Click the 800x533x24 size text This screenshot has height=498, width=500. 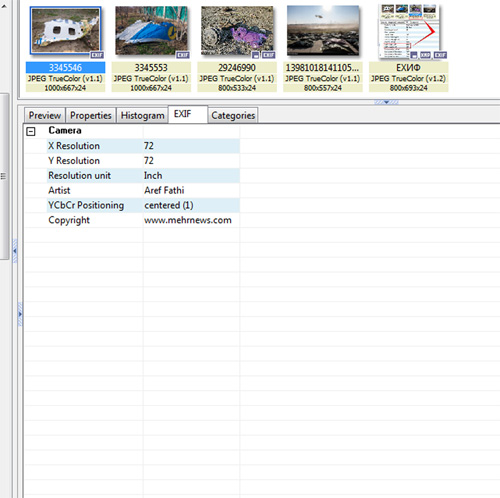coord(237,88)
